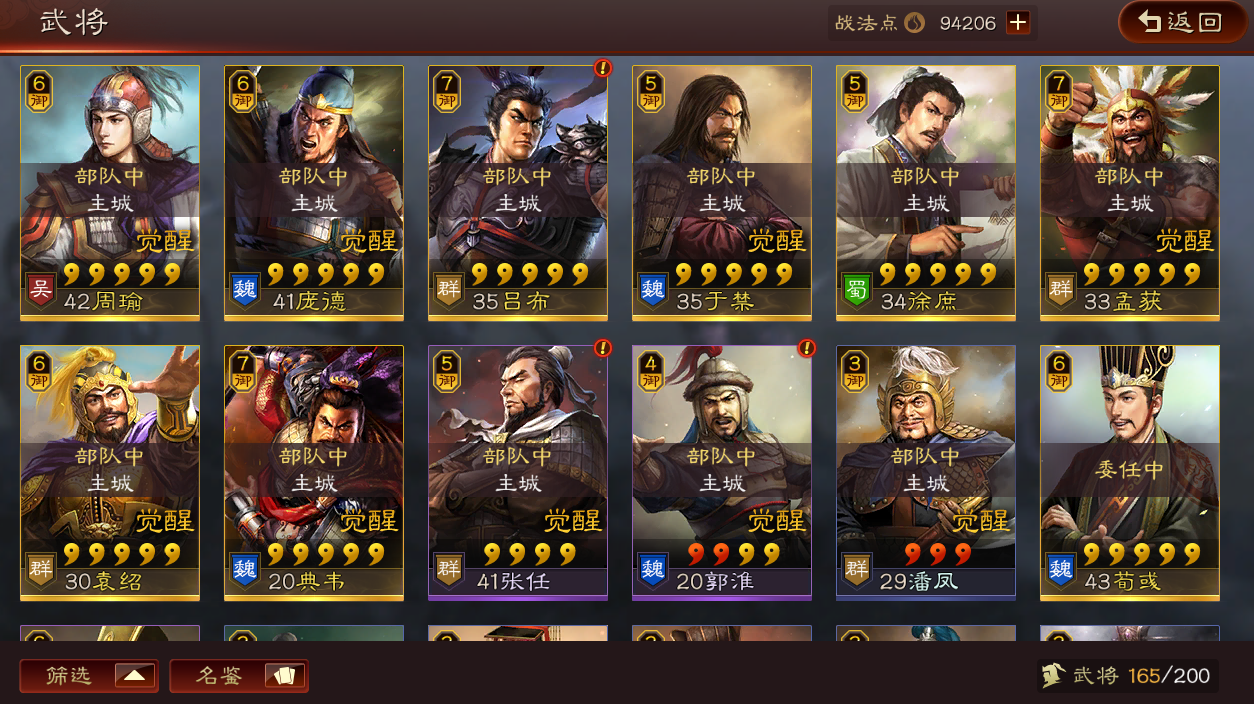Click the red alert badge on 郭淮 card
1254x704 pixels.
806,348
